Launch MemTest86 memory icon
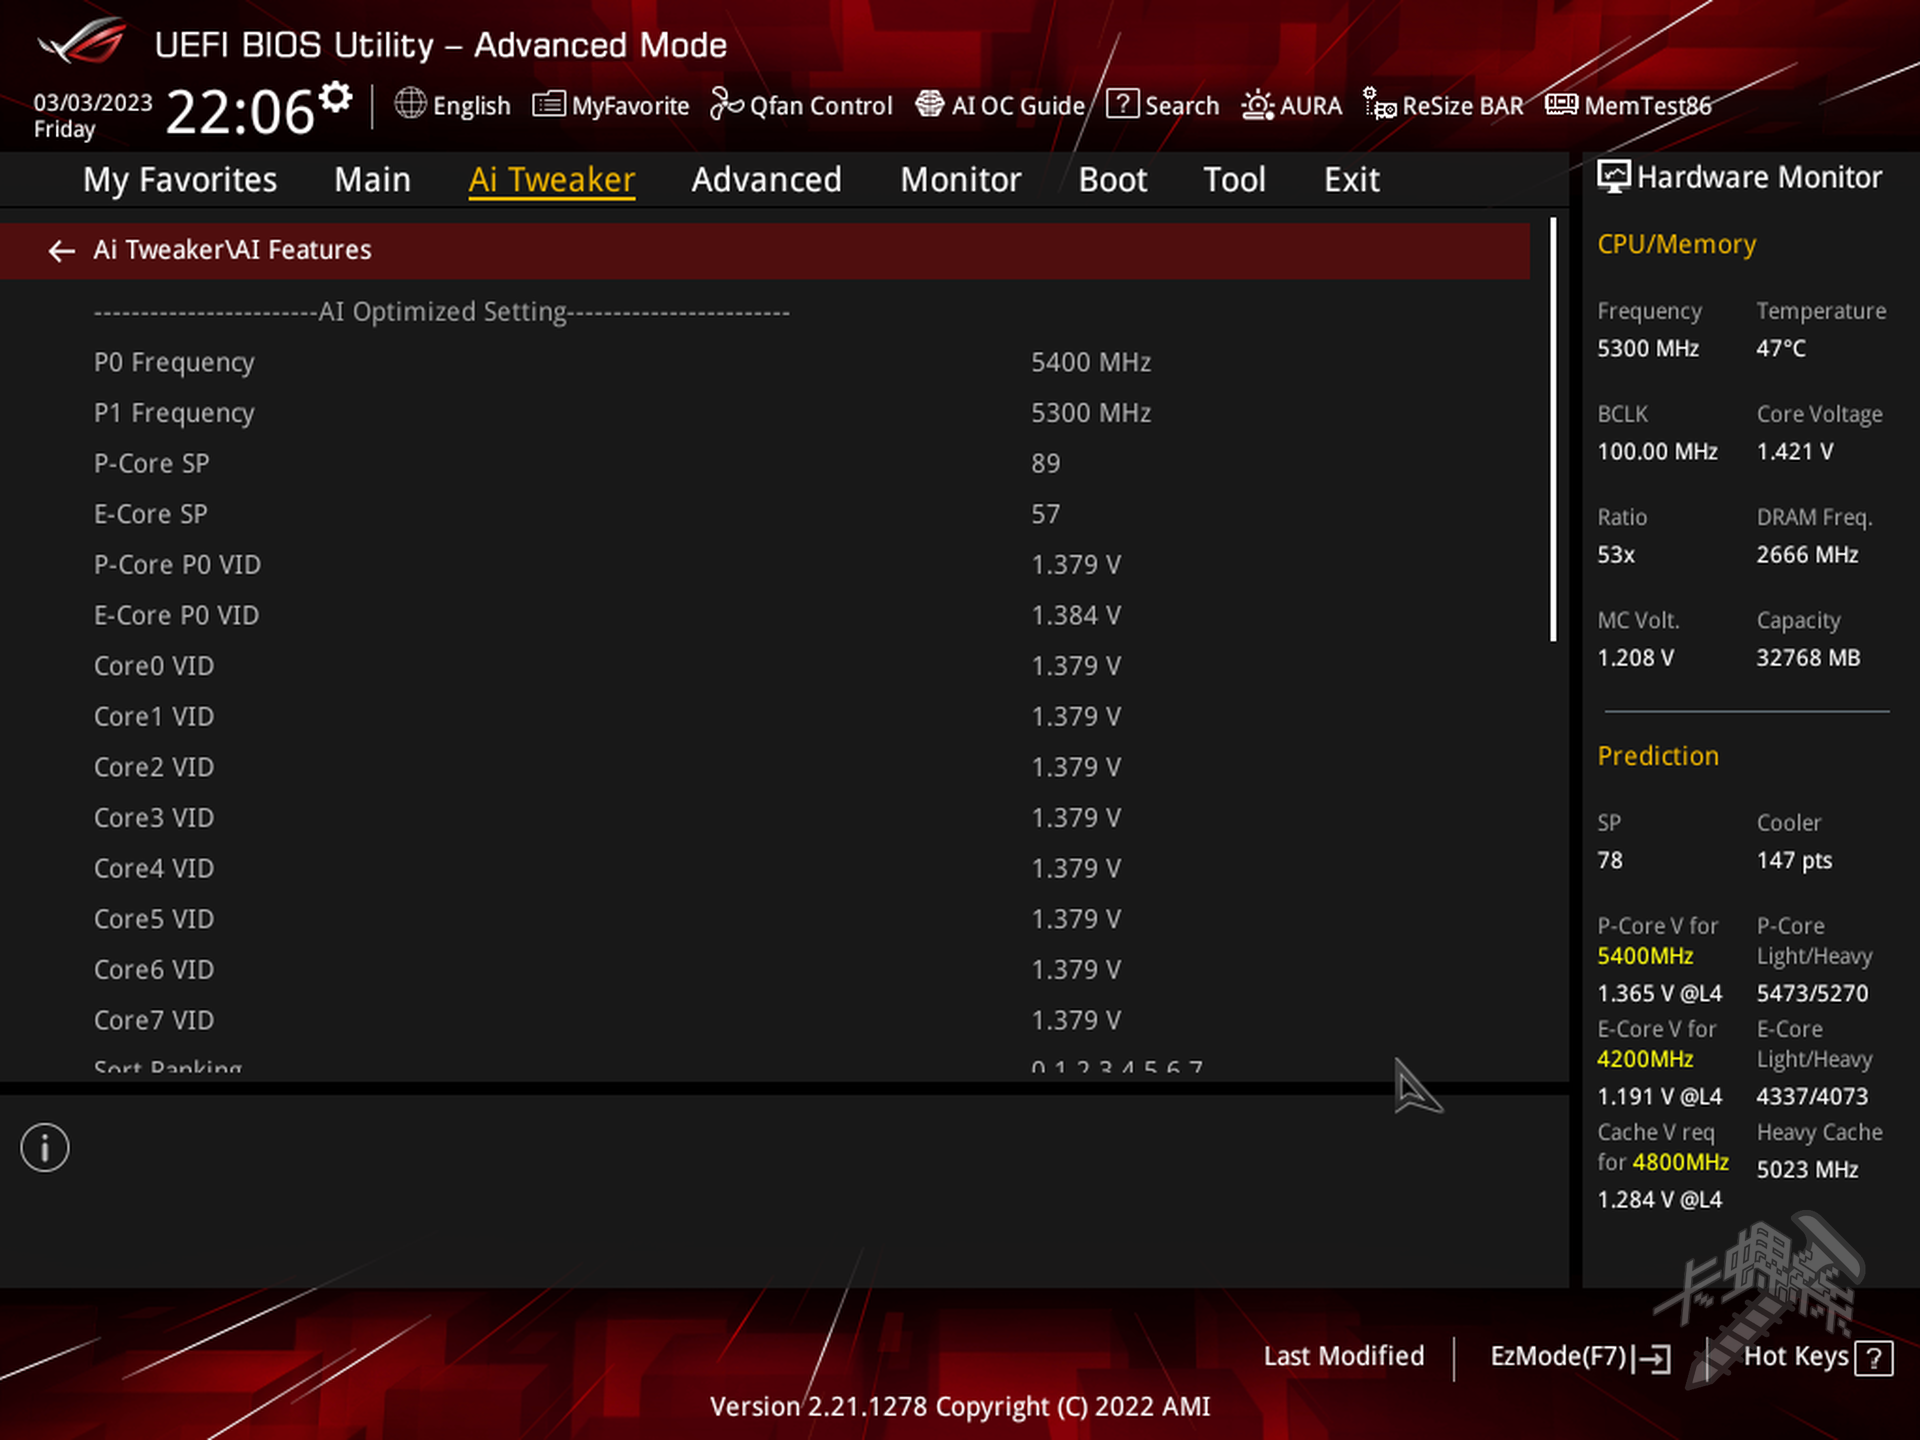 click(x=1561, y=103)
